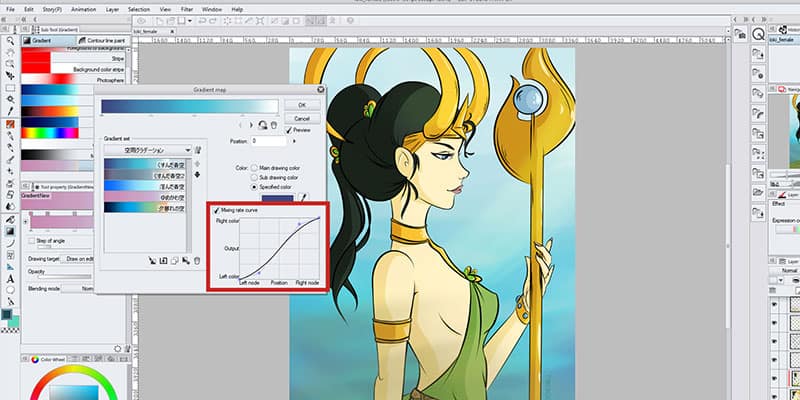This screenshot has height=400, width=800.
Task: Select the Auto select wand tool
Action: tap(10, 99)
